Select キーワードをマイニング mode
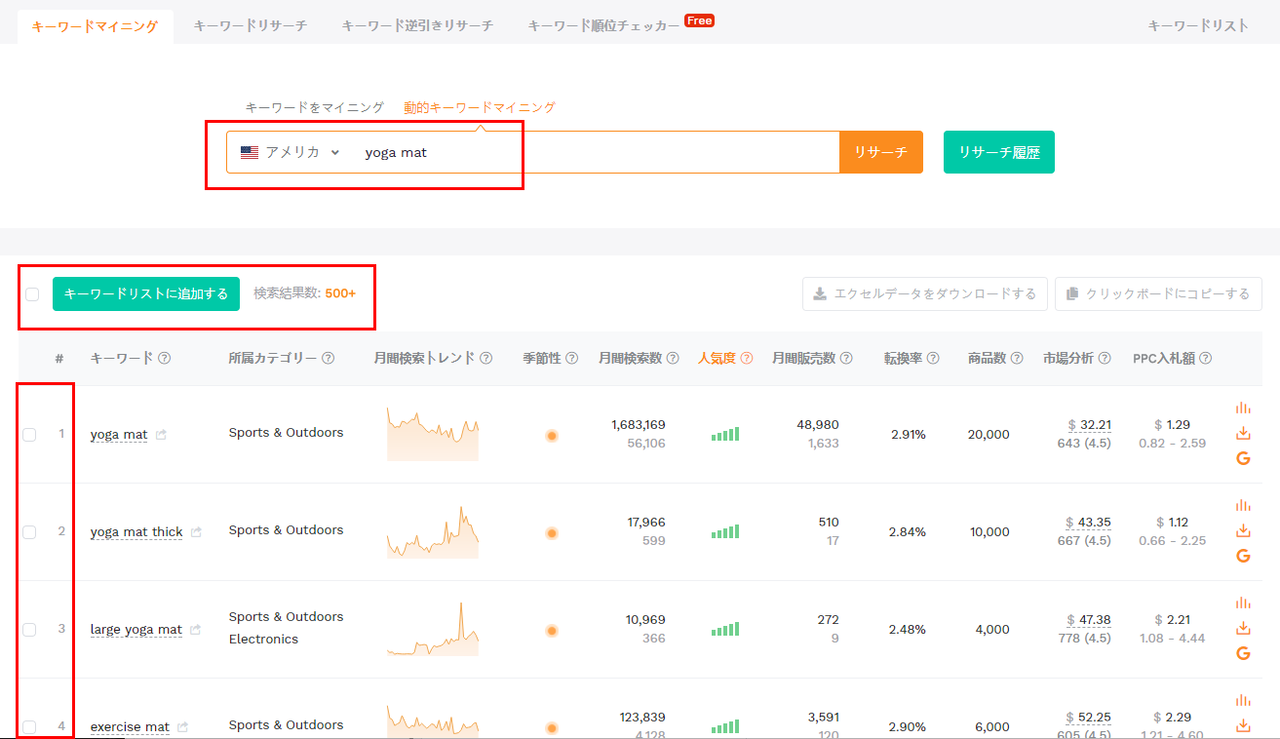 click(314, 107)
